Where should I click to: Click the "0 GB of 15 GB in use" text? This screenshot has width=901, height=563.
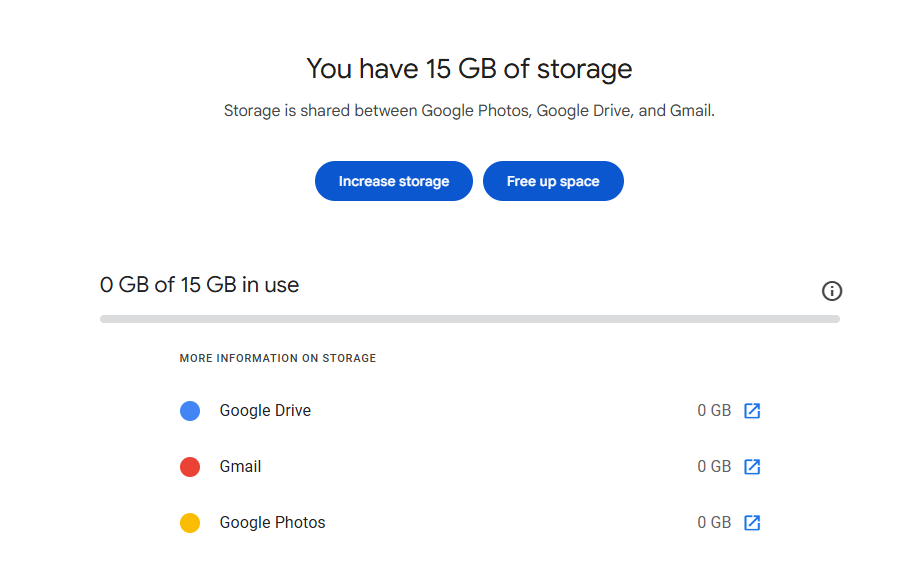pos(200,285)
